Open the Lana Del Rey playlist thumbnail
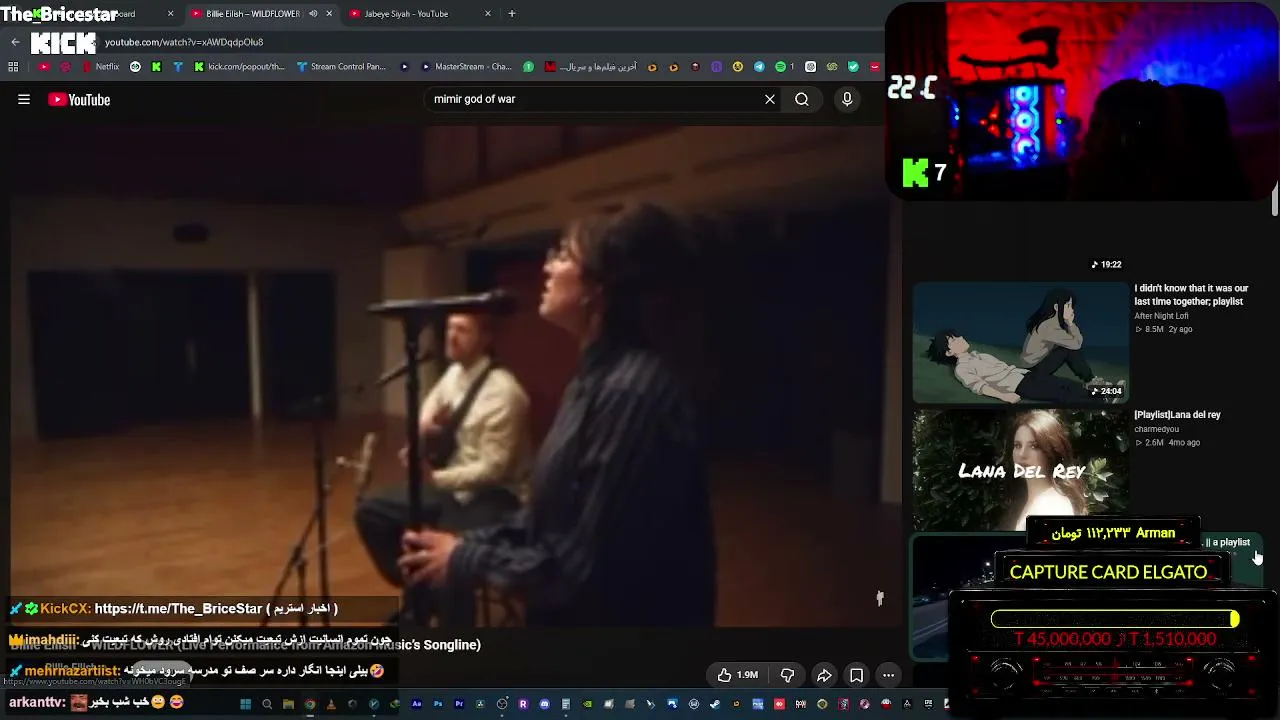This screenshot has width=1280, height=720. pos(1020,468)
